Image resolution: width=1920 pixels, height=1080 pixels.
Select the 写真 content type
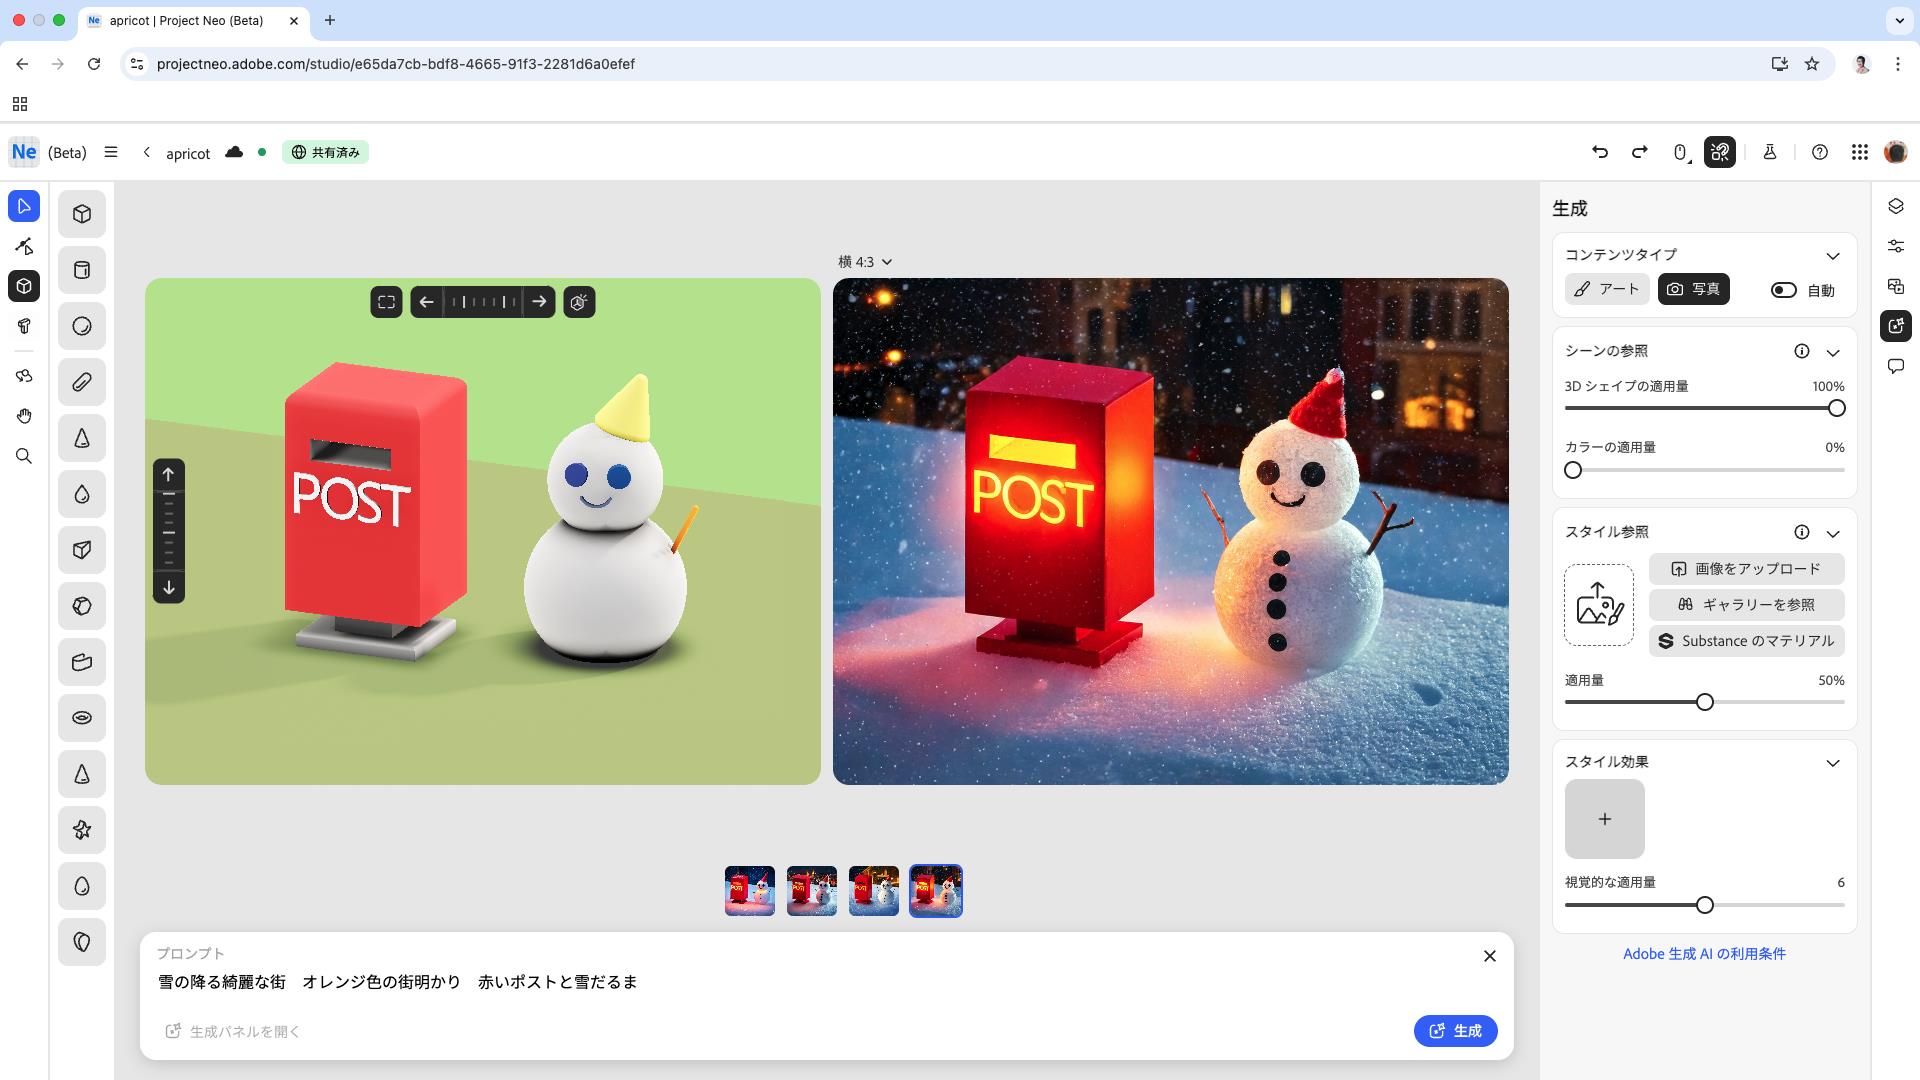[1693, 289]
